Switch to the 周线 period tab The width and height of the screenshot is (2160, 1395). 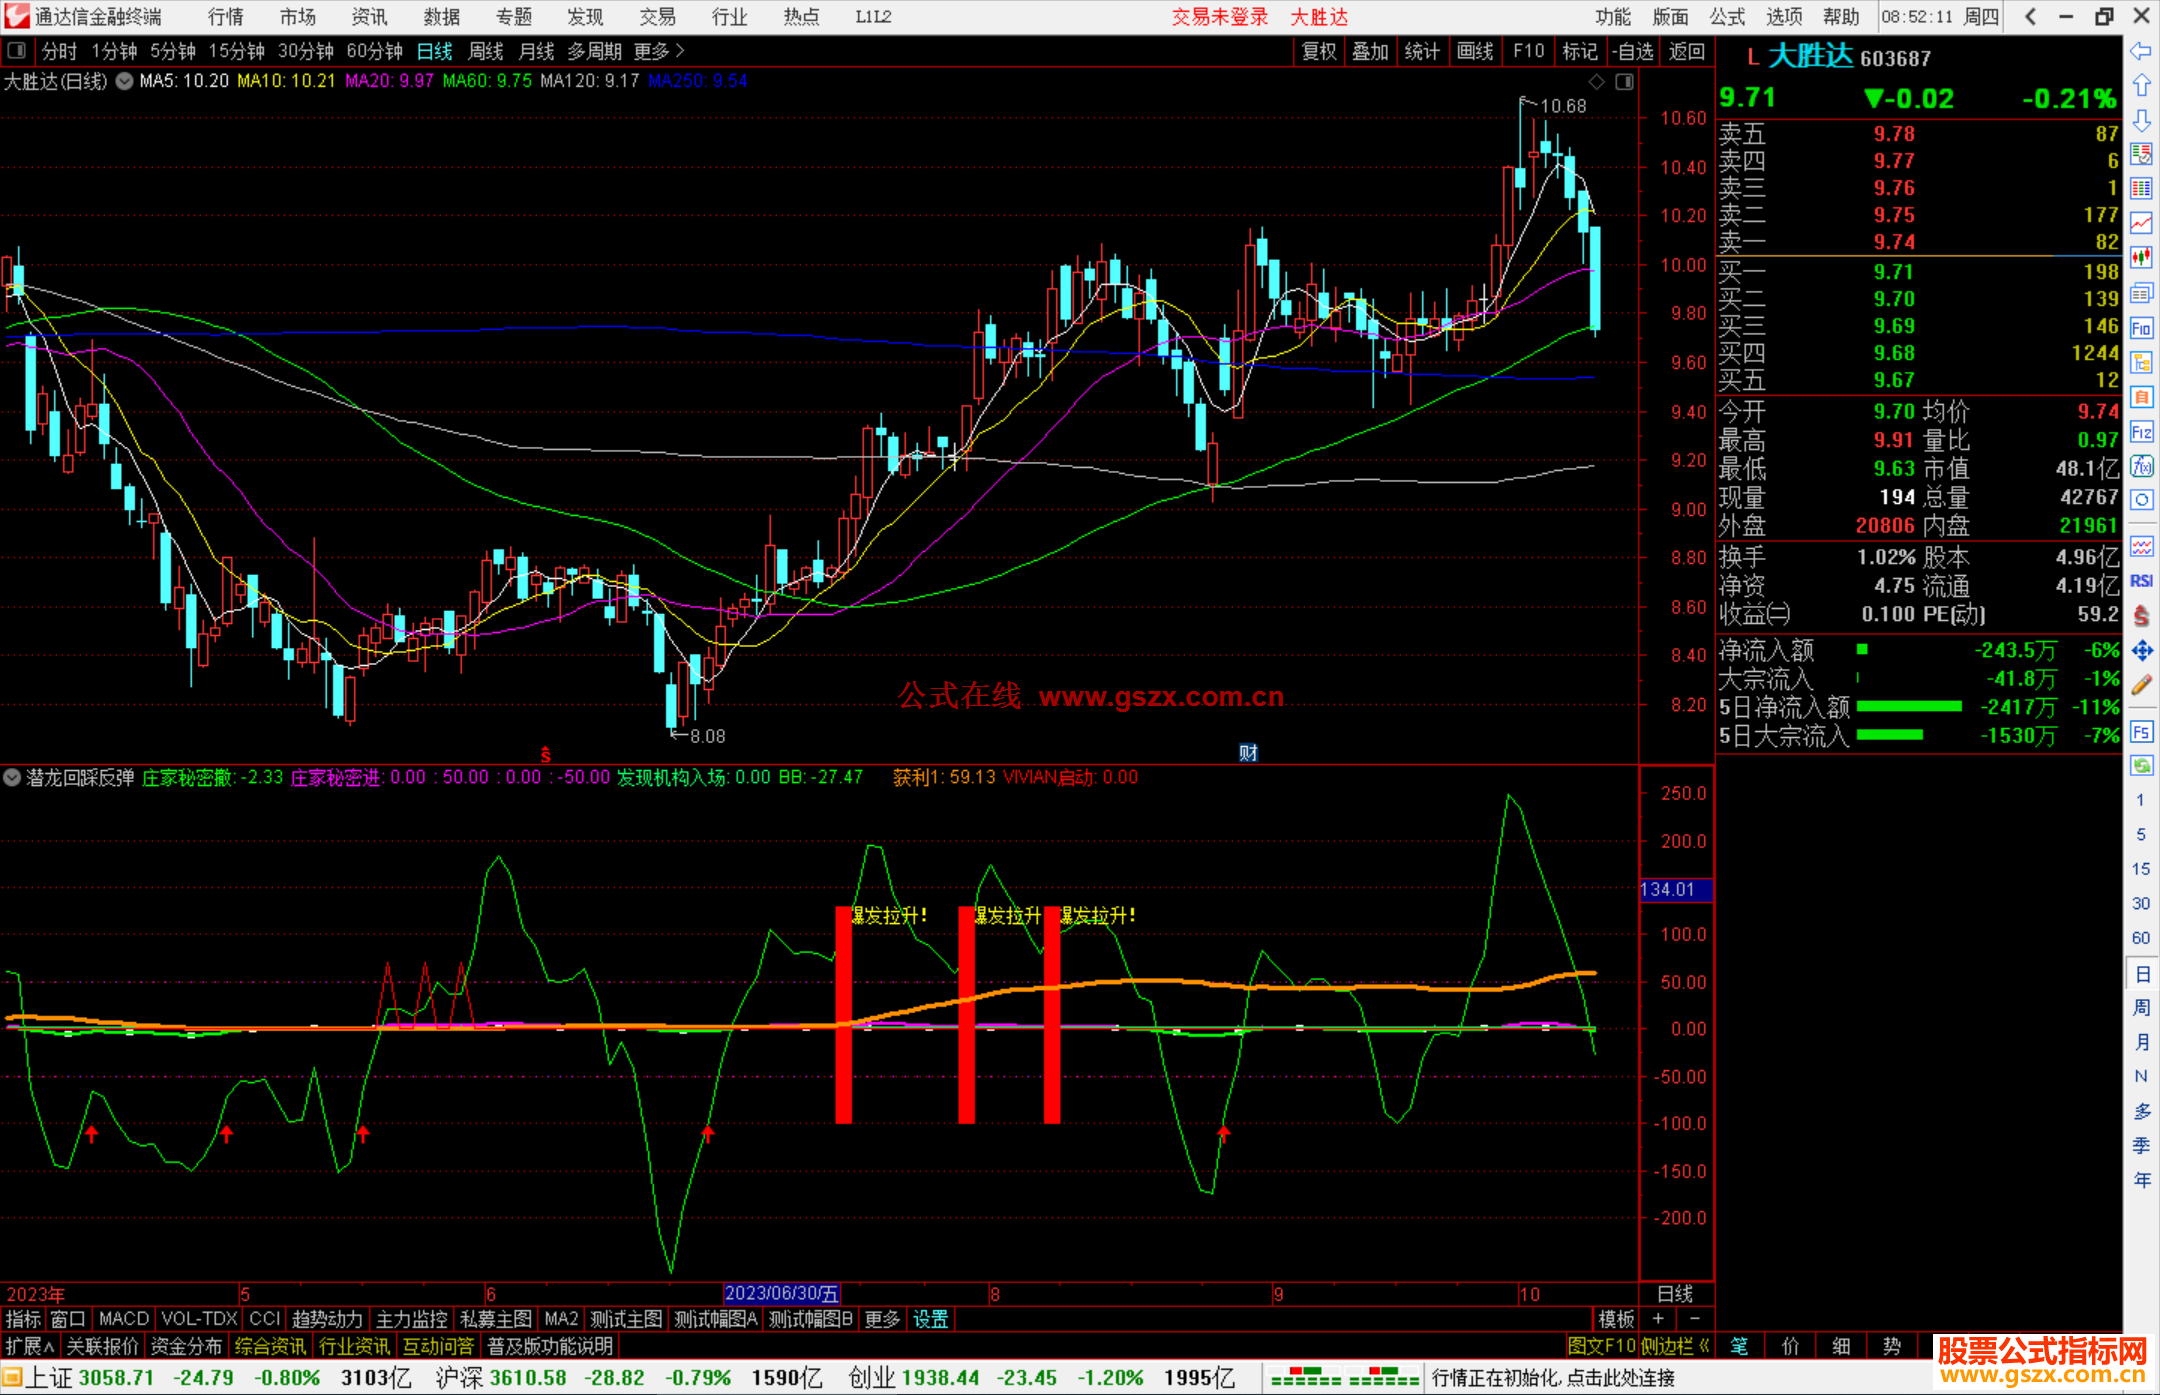pyautogui.click(x=486, y=51)
